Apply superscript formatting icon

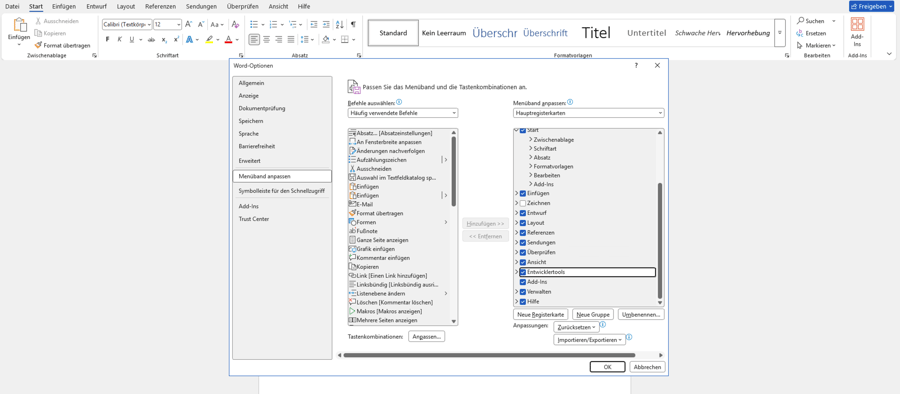(176, 40)
